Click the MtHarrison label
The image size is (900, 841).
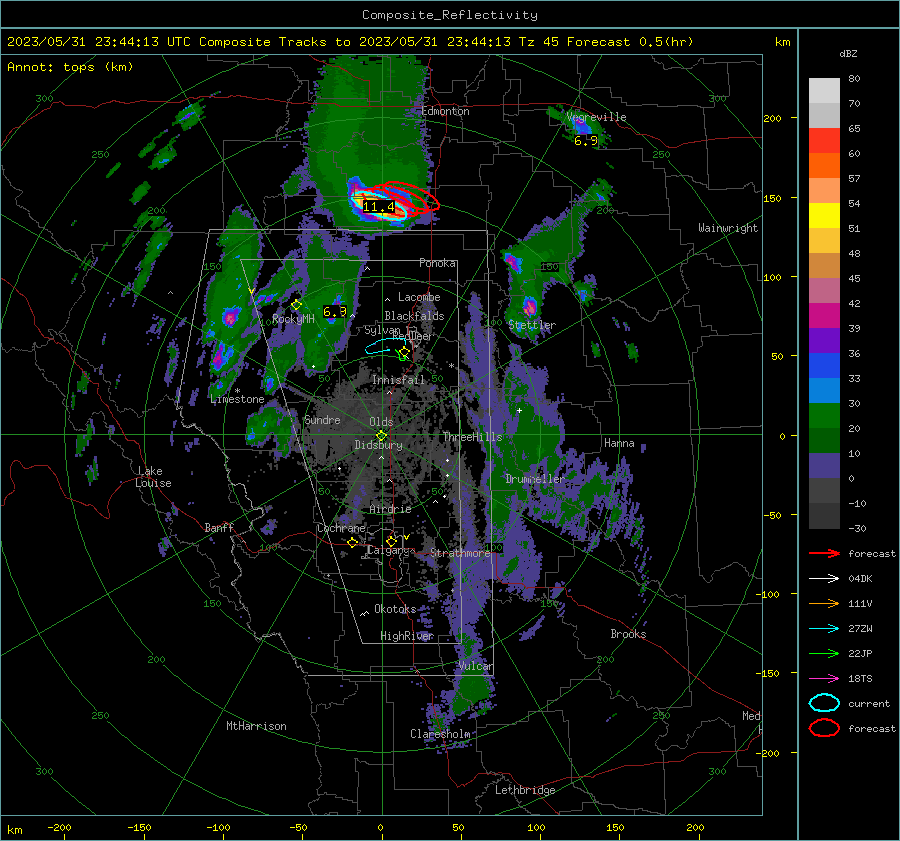tap(256, 726)
